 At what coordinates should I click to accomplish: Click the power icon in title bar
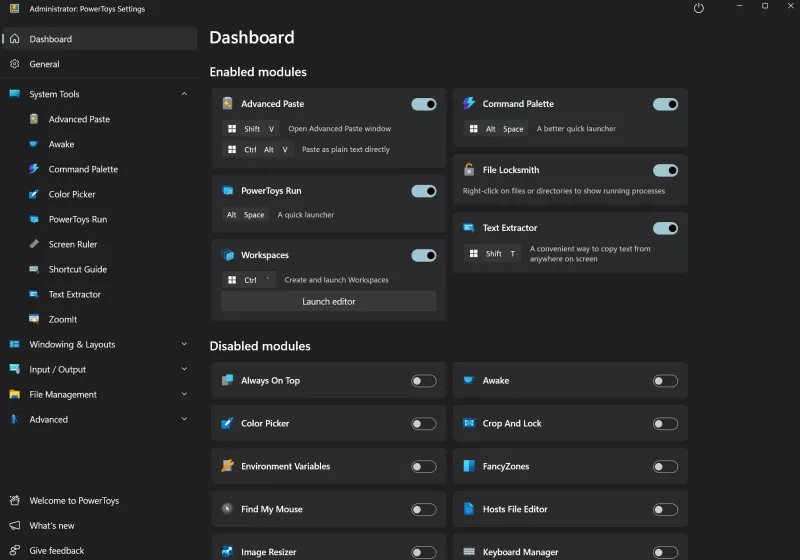click(698, 9)
